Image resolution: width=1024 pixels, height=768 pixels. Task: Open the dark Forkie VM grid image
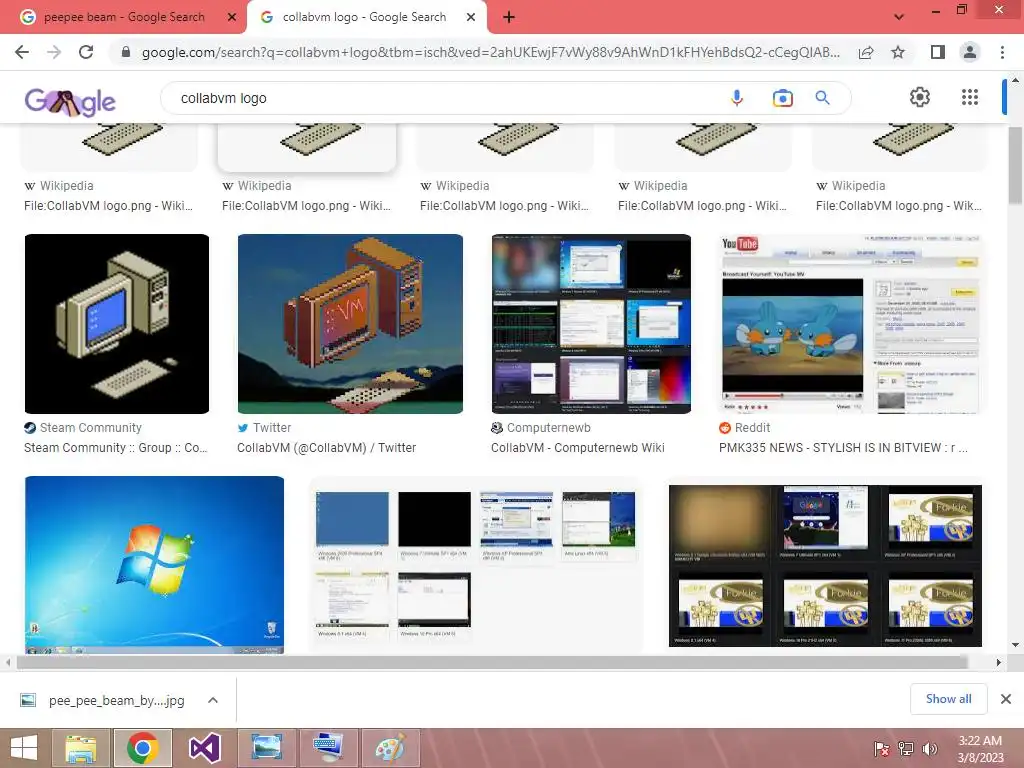pyautogui.click(x=825, y=566)
